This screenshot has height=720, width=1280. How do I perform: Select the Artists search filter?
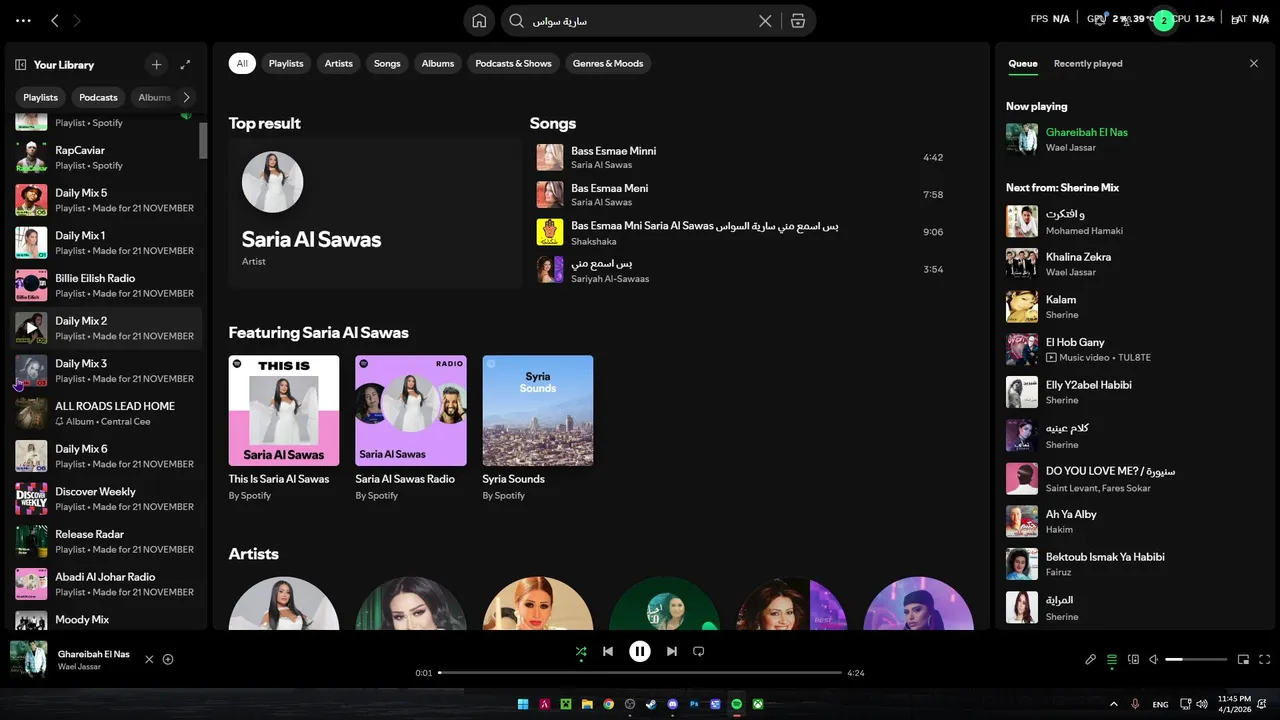coord(339,63)
